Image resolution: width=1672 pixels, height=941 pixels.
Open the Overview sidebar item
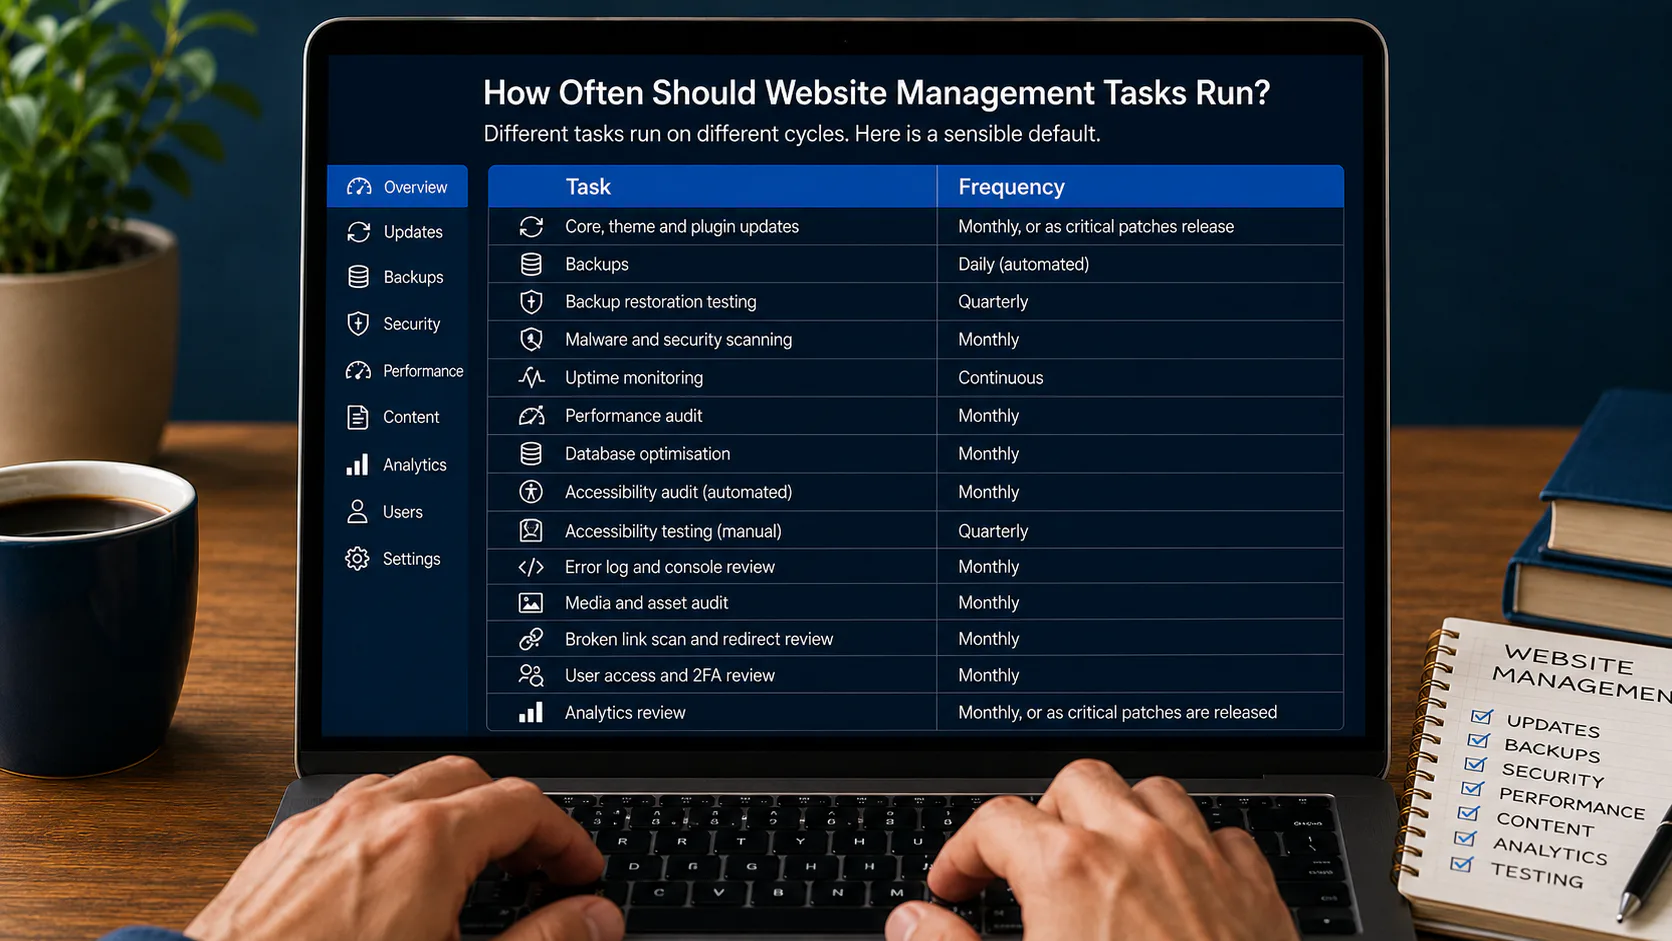(x=397, y=187)
